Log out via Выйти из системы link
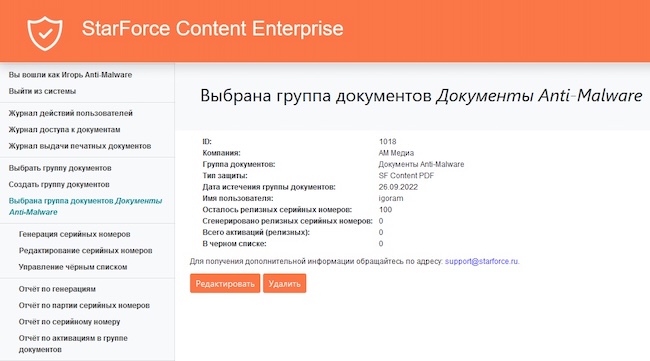Viewport: 650px width, 361px height. tap(42, 91)
